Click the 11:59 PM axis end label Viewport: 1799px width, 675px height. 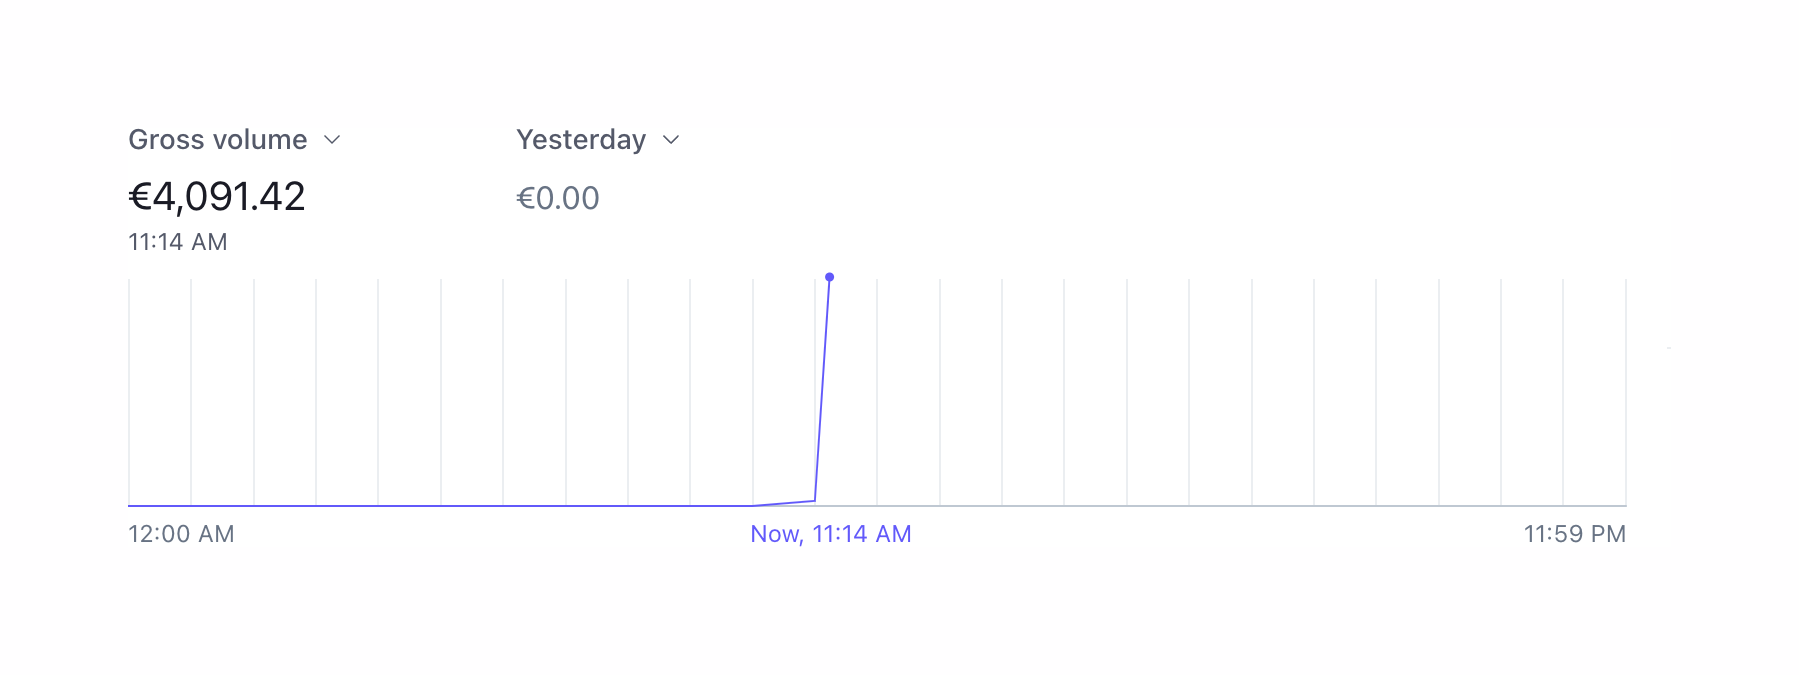pyautogui.click(x=1574, y=534)
